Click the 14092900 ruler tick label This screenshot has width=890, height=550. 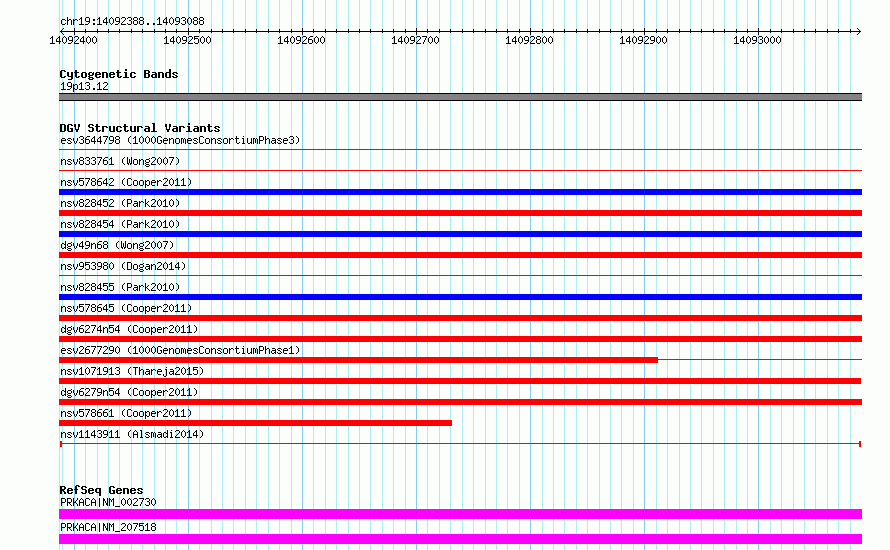point(643,40)
